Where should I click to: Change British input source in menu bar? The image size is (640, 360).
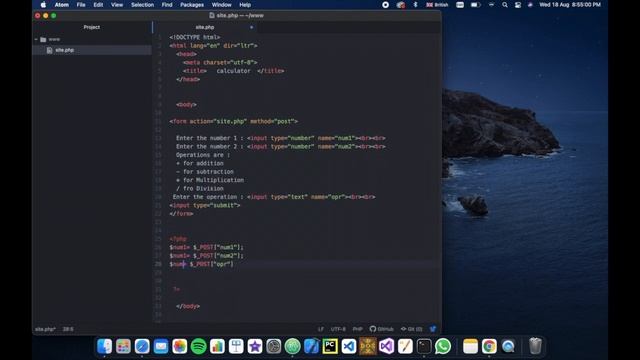pyautogui.click(x=437, y=5)
